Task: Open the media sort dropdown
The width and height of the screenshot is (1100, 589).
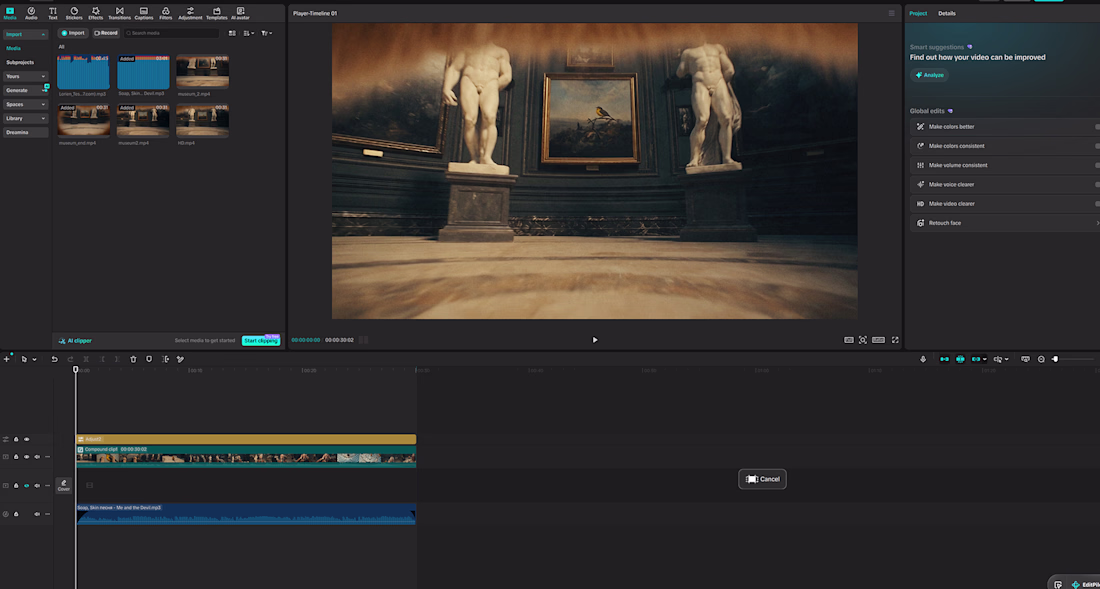Action: pos(248,33)
